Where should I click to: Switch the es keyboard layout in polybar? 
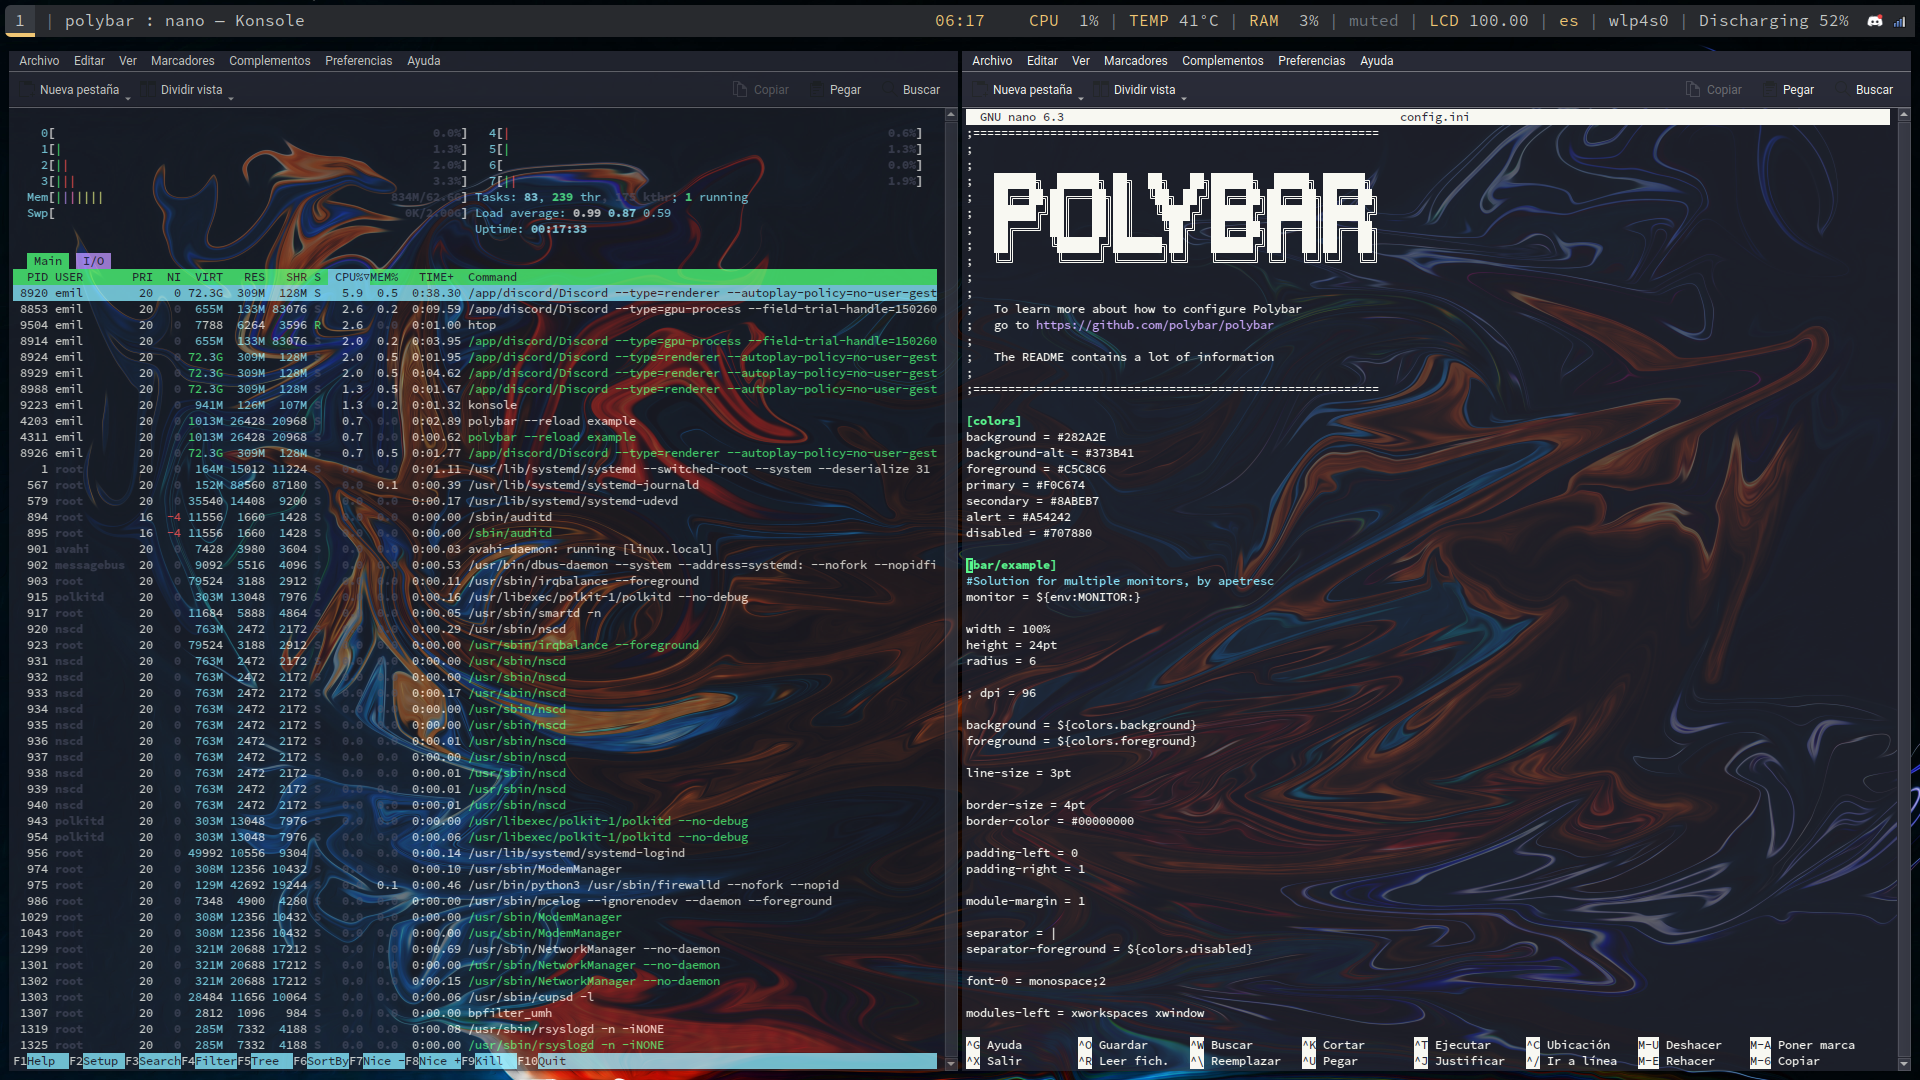pos(1568,20)
